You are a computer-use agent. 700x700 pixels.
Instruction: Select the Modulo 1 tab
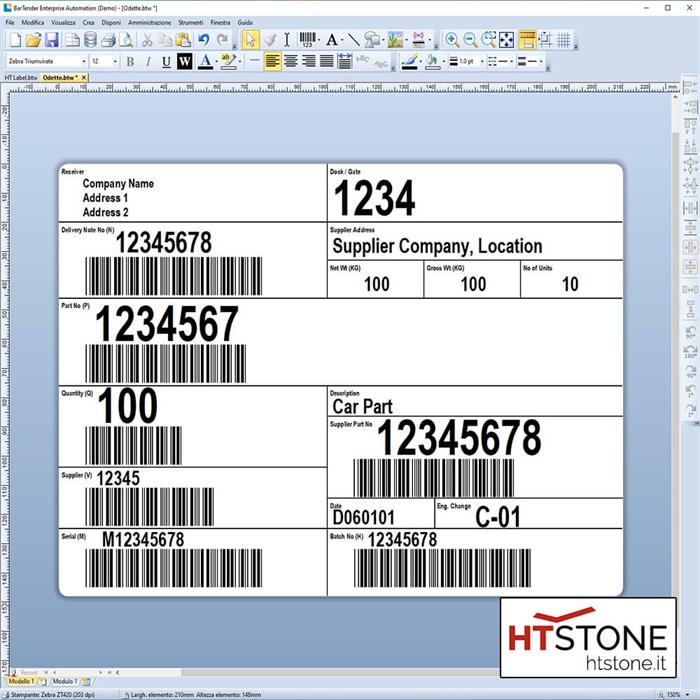pyautogui.click(x=65, y=681)
